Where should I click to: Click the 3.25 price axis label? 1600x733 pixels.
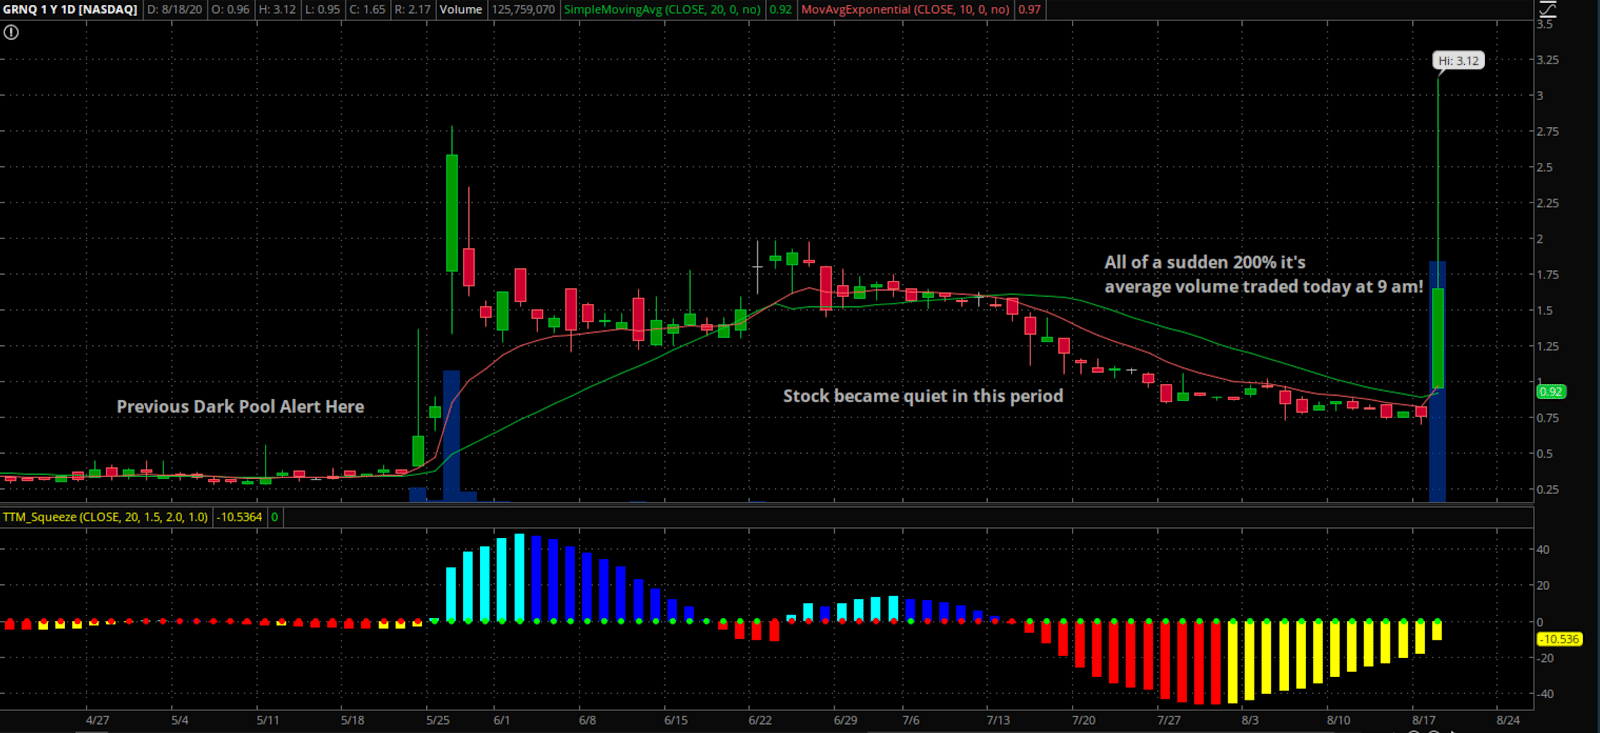coord(1548,60)
